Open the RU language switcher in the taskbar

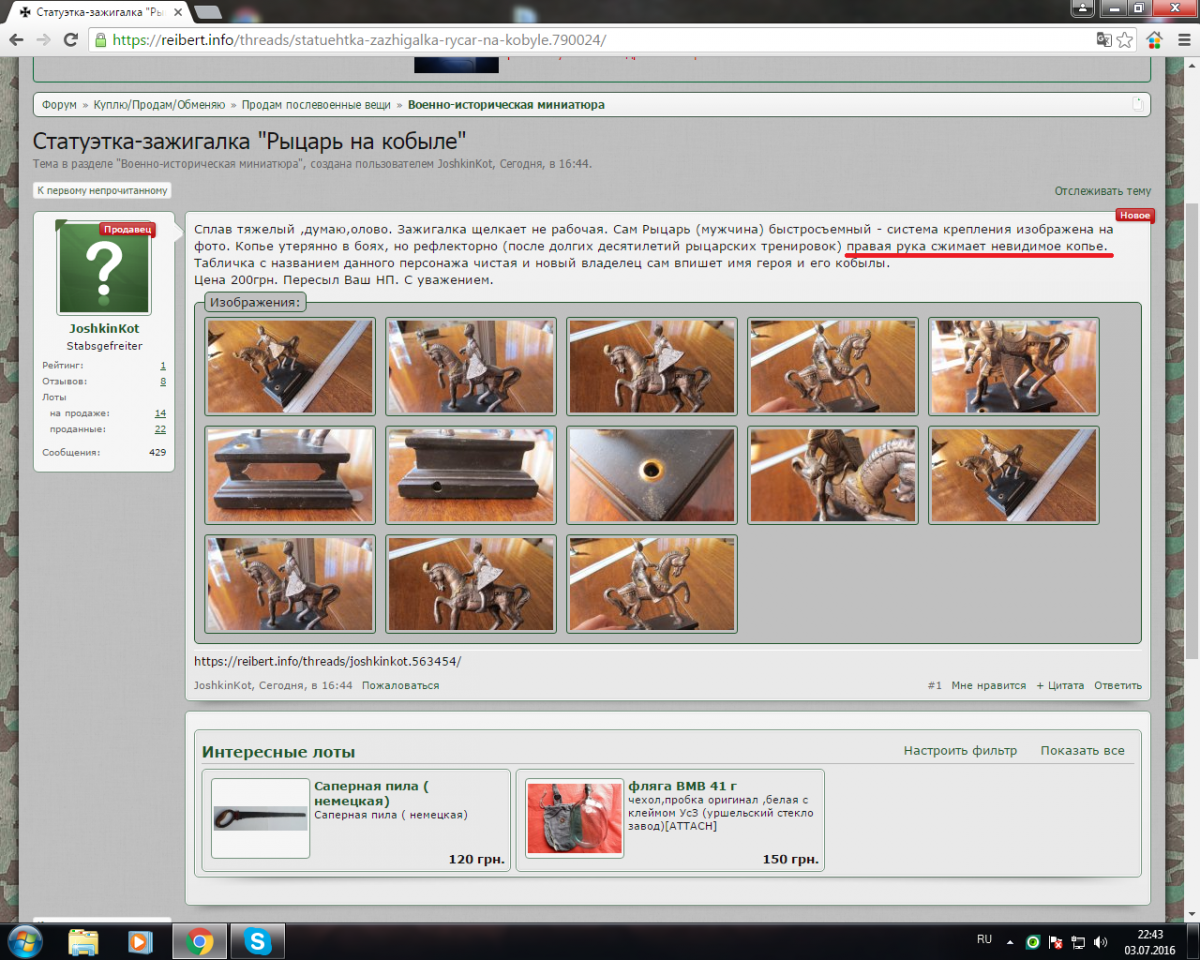pyautogui.click(x=984, y=941)
